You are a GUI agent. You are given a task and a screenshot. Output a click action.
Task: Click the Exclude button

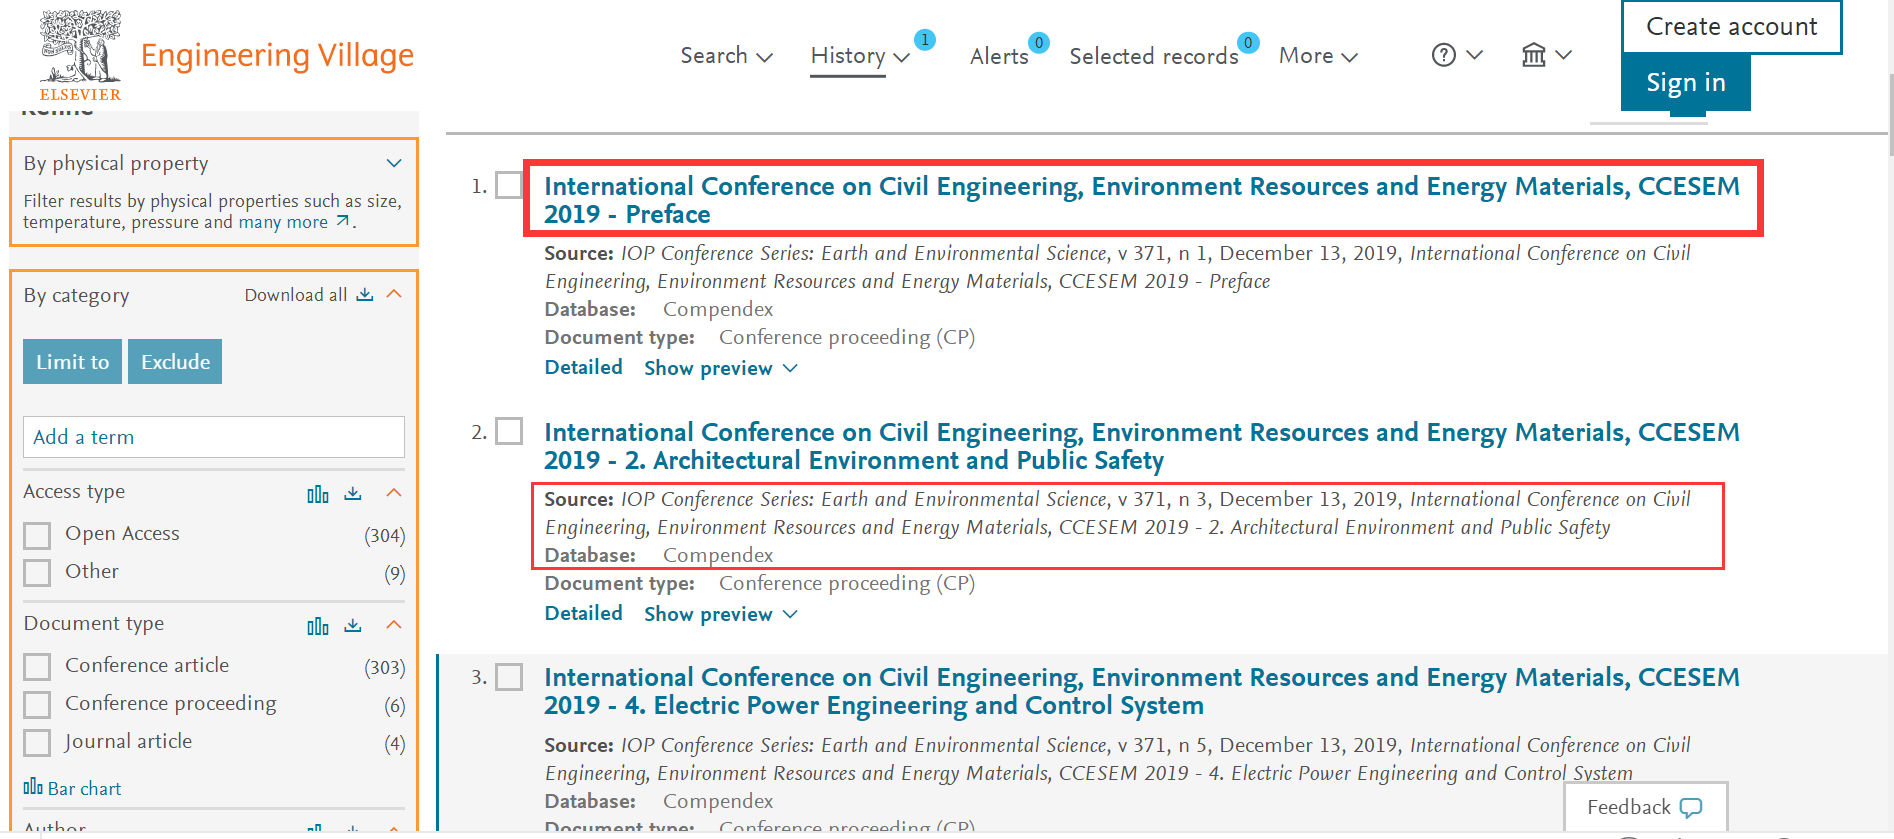tap(175, 362)
